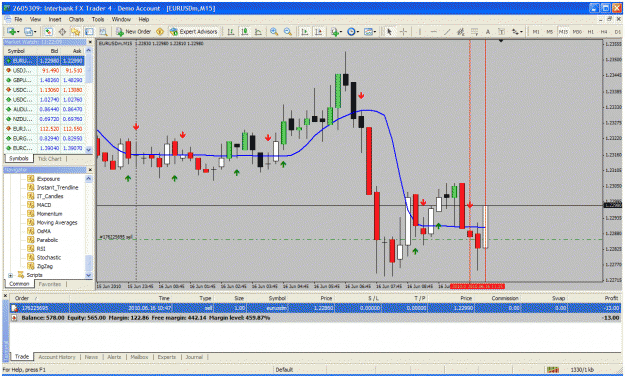Open the Indicators list dropdown

[x=336, y=31]
